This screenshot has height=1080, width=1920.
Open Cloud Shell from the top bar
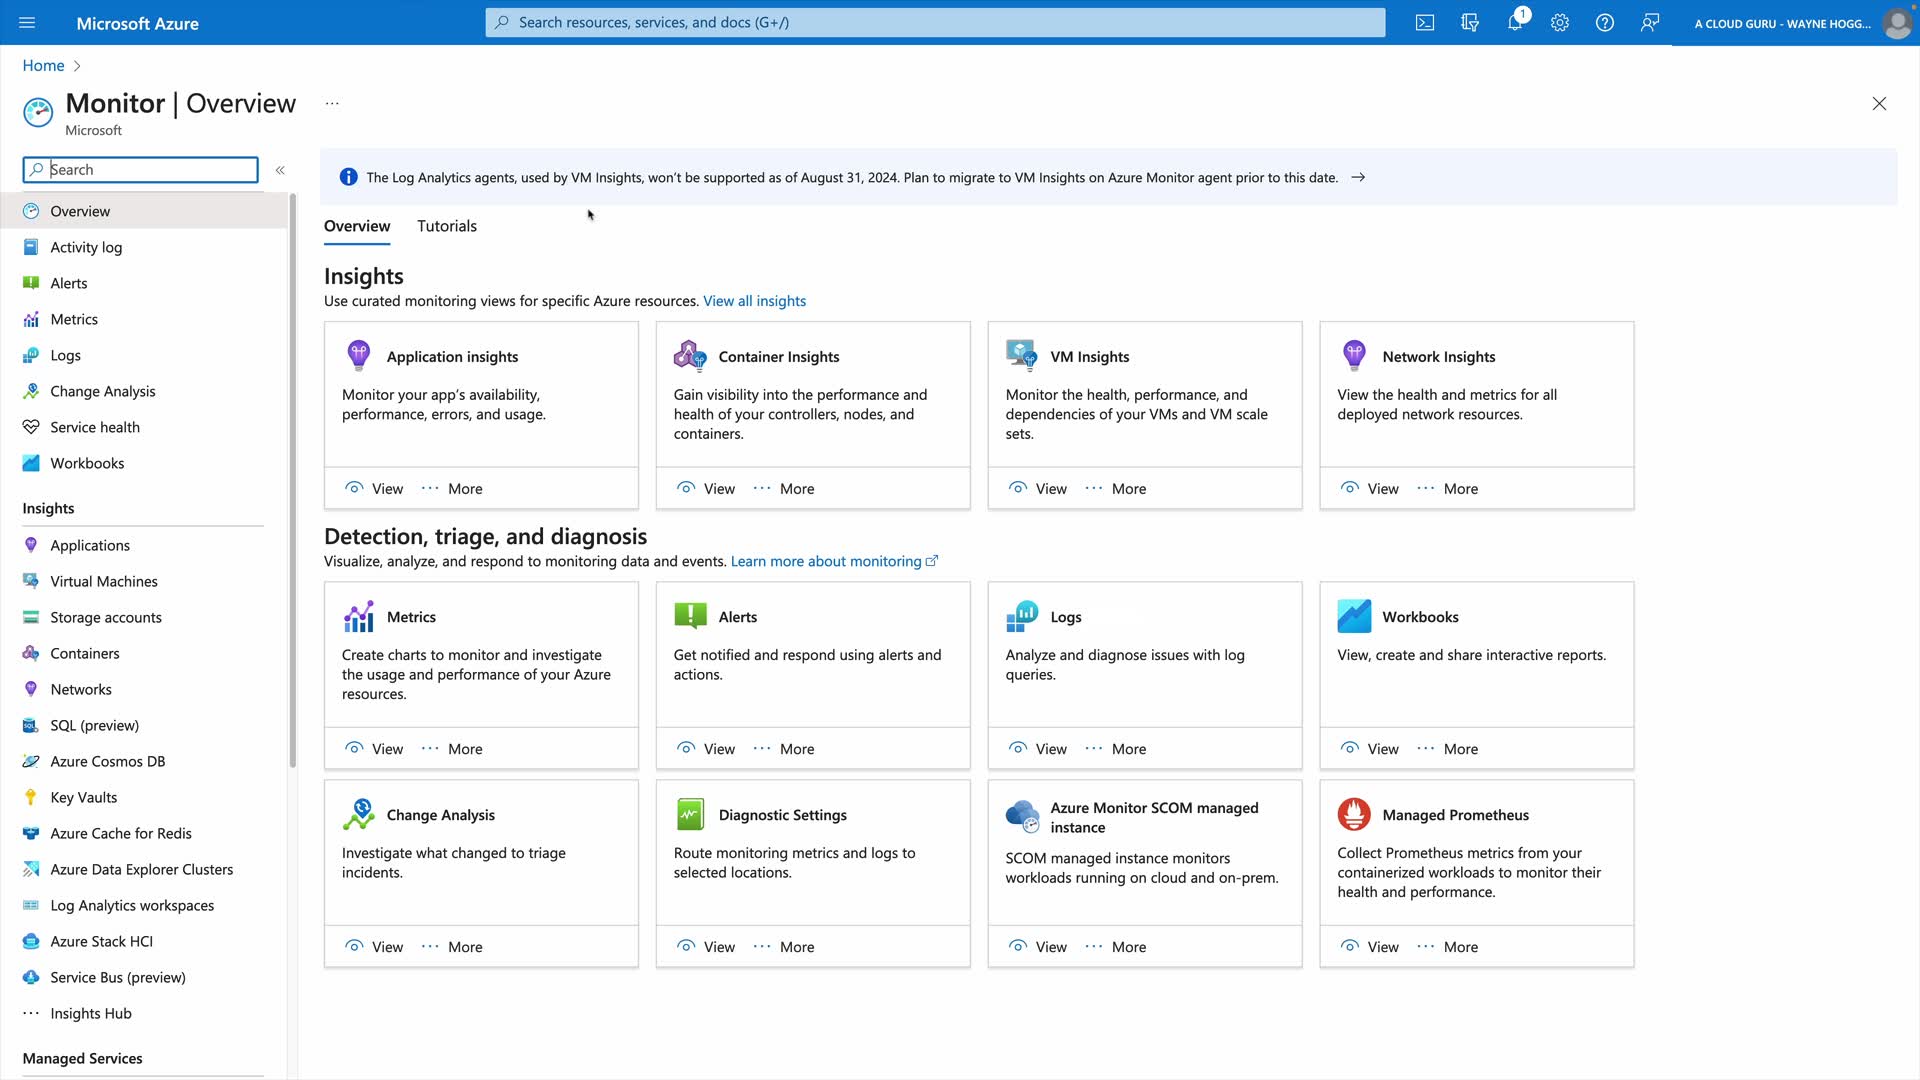[1425, 23]
